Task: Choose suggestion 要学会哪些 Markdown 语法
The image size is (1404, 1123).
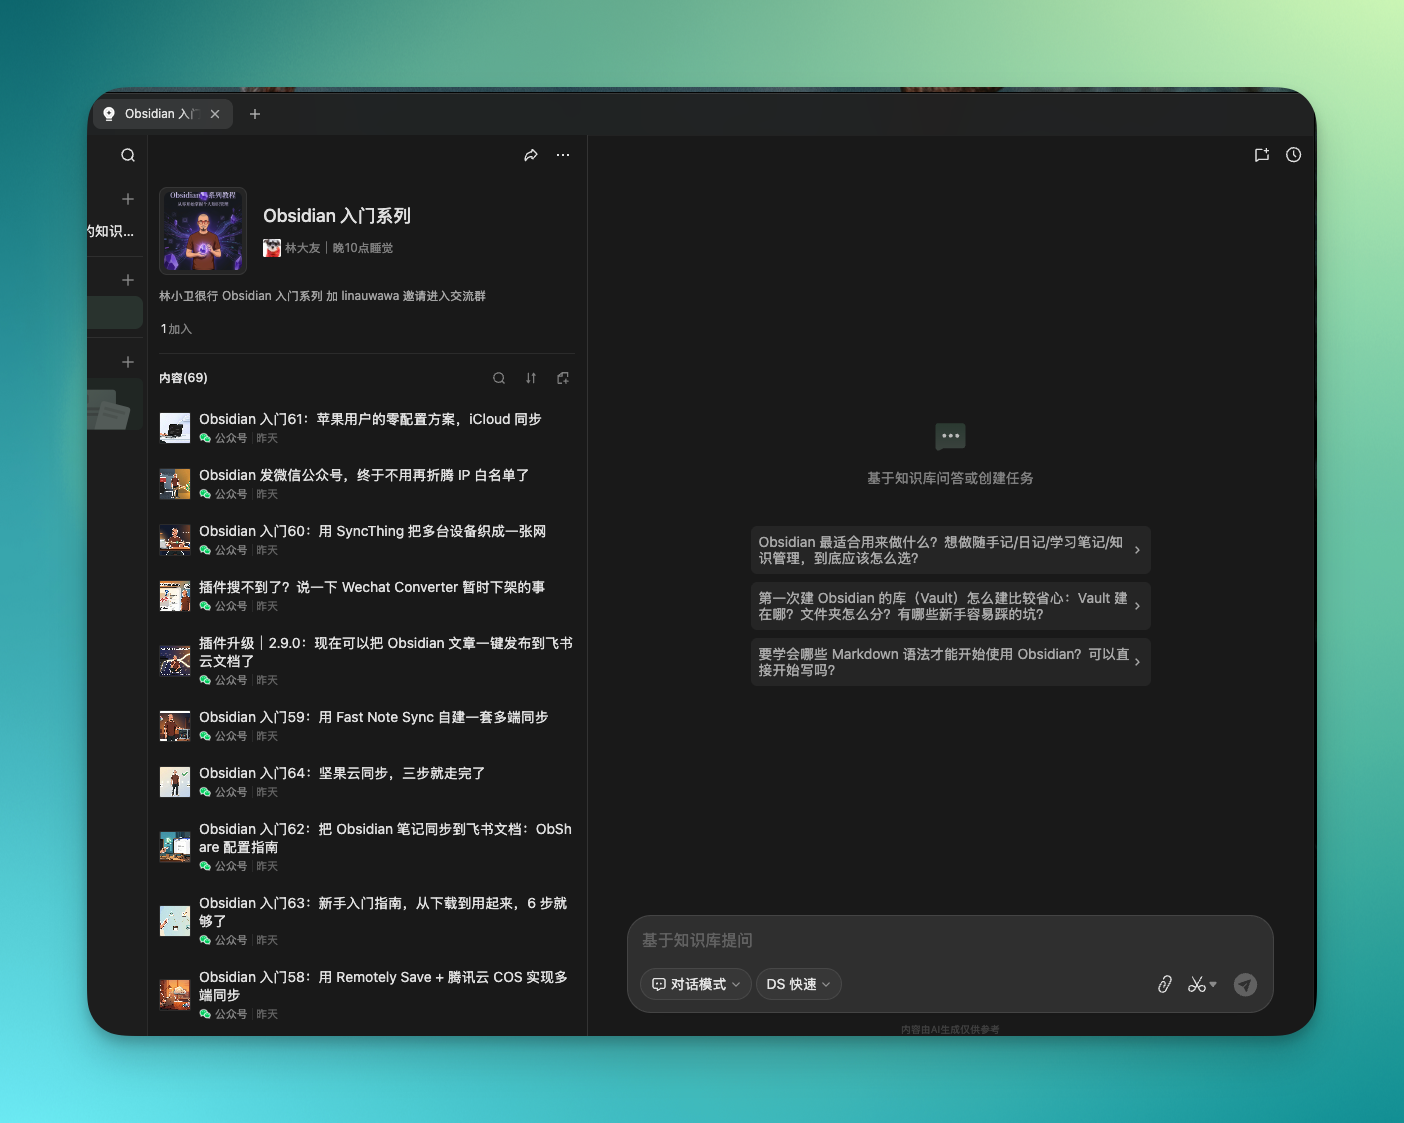Action: pos(950,662)
